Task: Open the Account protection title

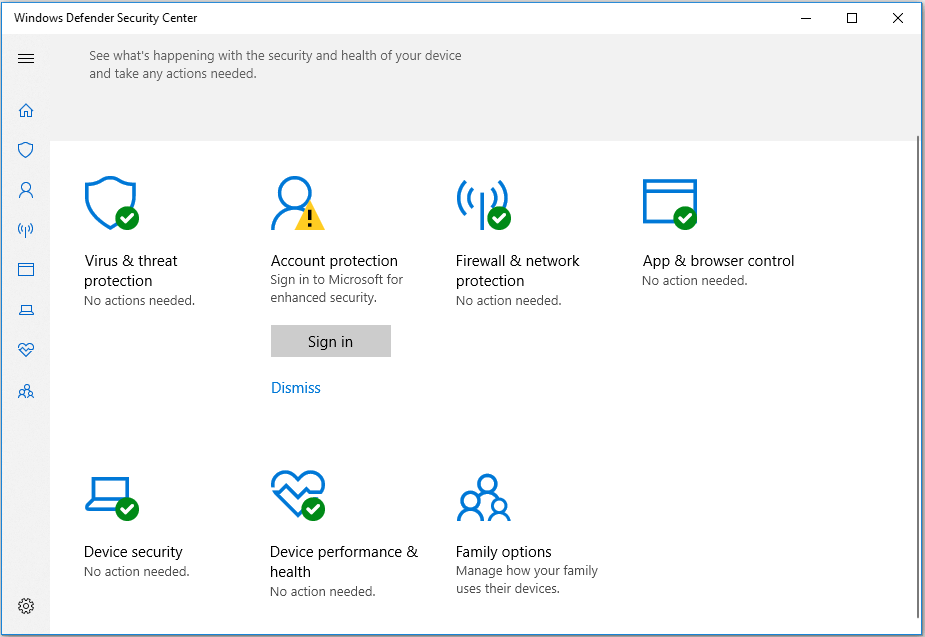Action: (334, 261)
